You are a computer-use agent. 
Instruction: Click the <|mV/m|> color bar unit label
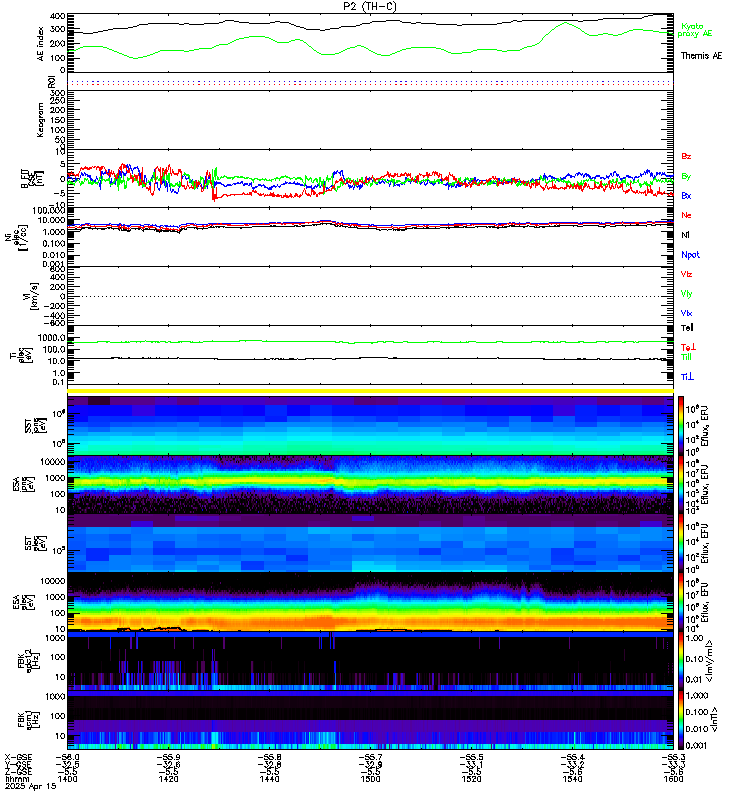[710, 661]
